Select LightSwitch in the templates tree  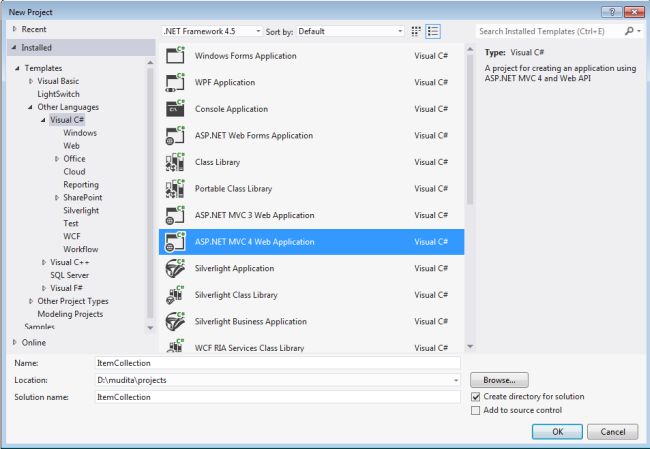coord(58,94)
